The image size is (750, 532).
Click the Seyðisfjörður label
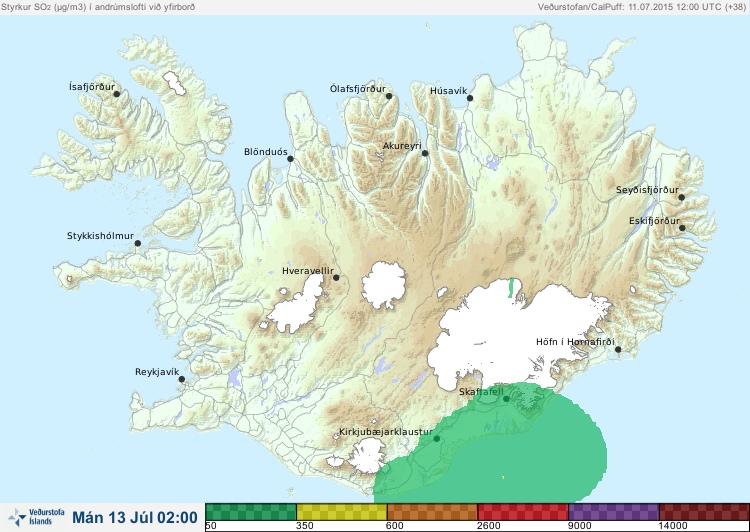coord(647,190)
